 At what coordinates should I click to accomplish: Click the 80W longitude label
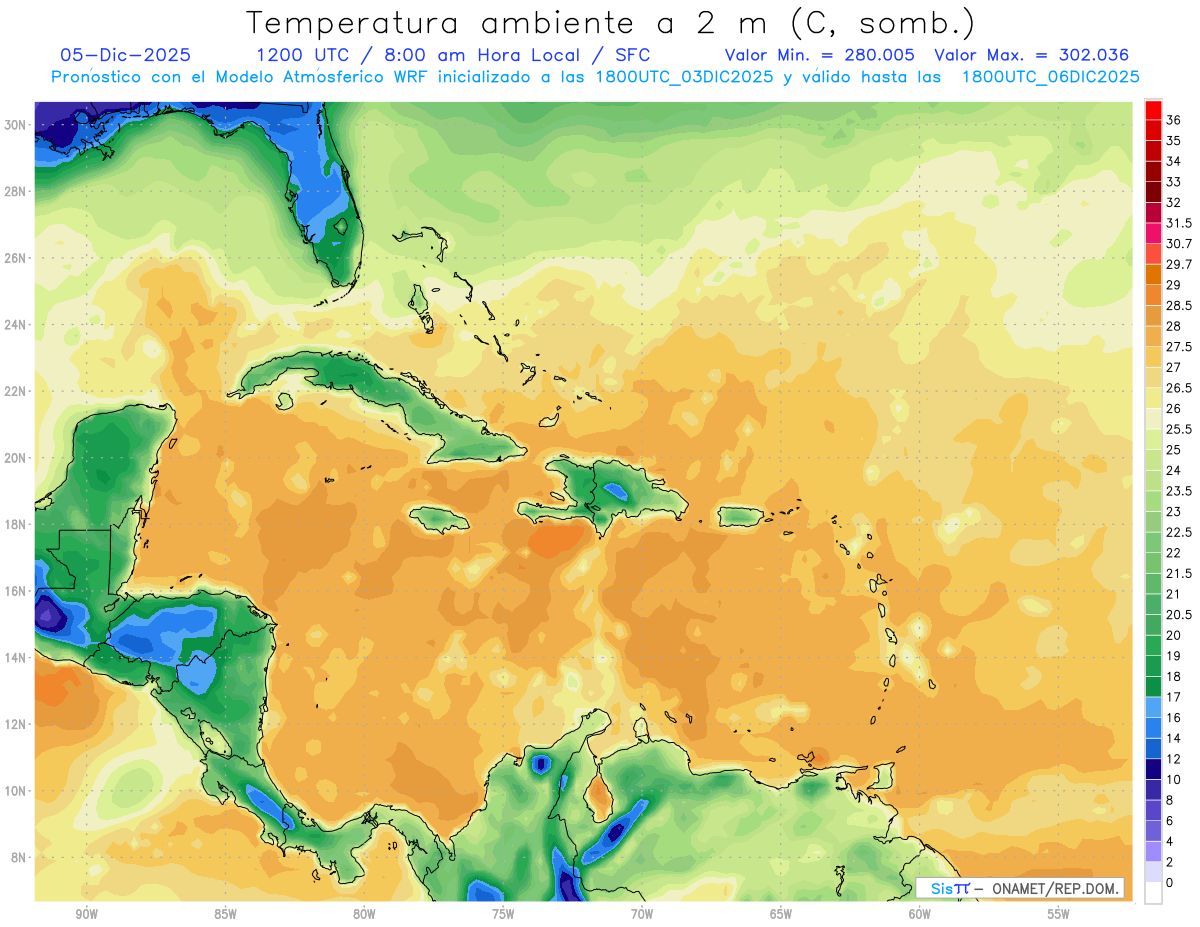(x=364, y=915)
